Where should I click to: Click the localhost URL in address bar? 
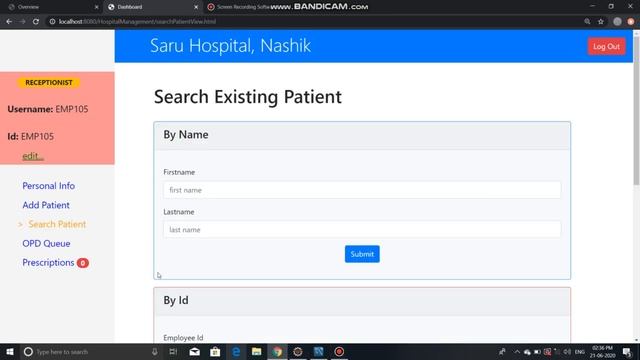click(137, 22)
